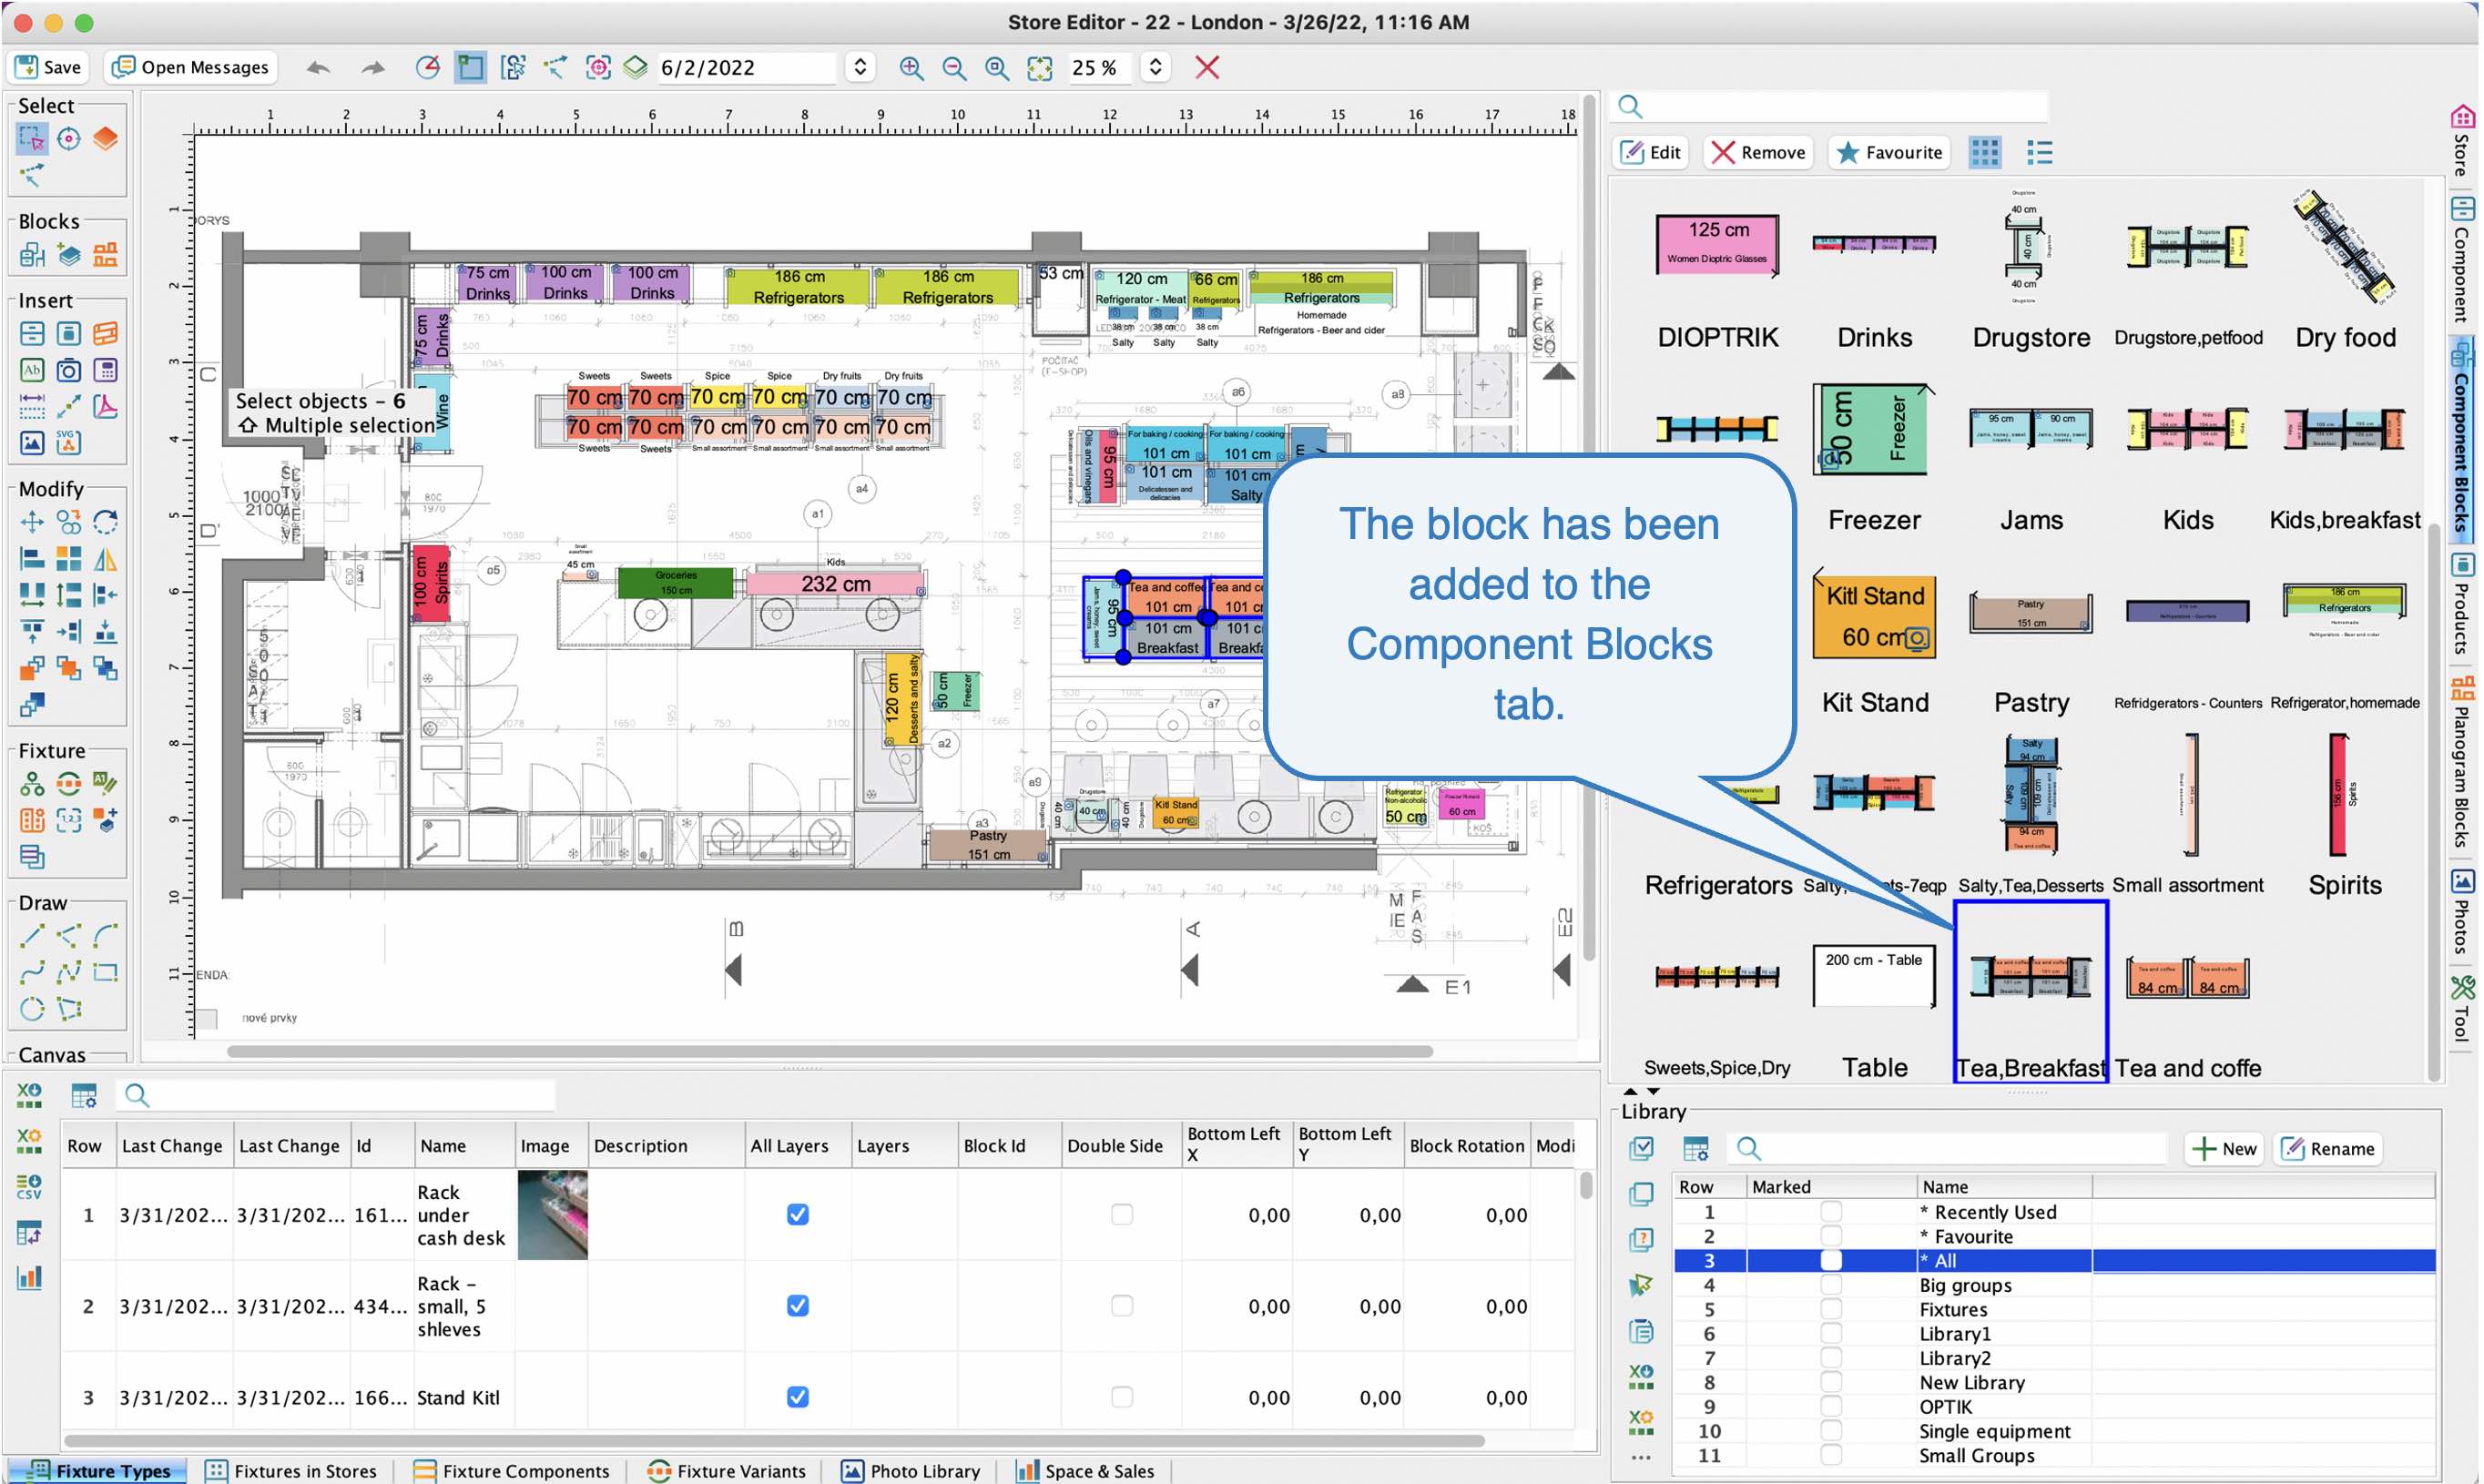The image size is (2484, 1484).
Task: Select the circle draw tool in Draw panel
Action: [x=32, y=1008]
